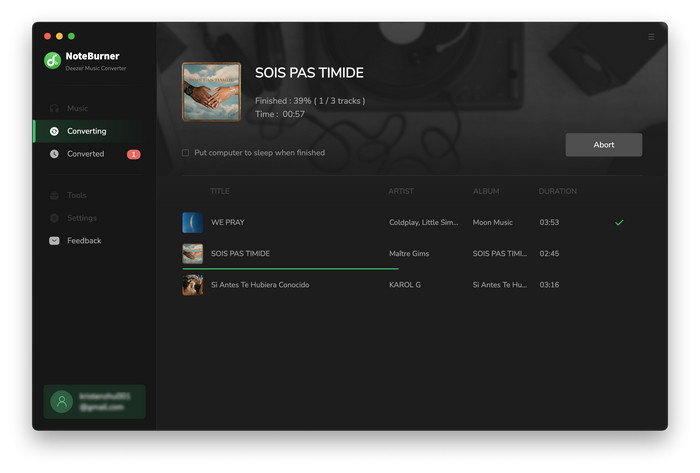Screen dimensions: 700x473
Task: Click SOIS PAS TIMIDE row thumbnail
Action: click(192, 253)
